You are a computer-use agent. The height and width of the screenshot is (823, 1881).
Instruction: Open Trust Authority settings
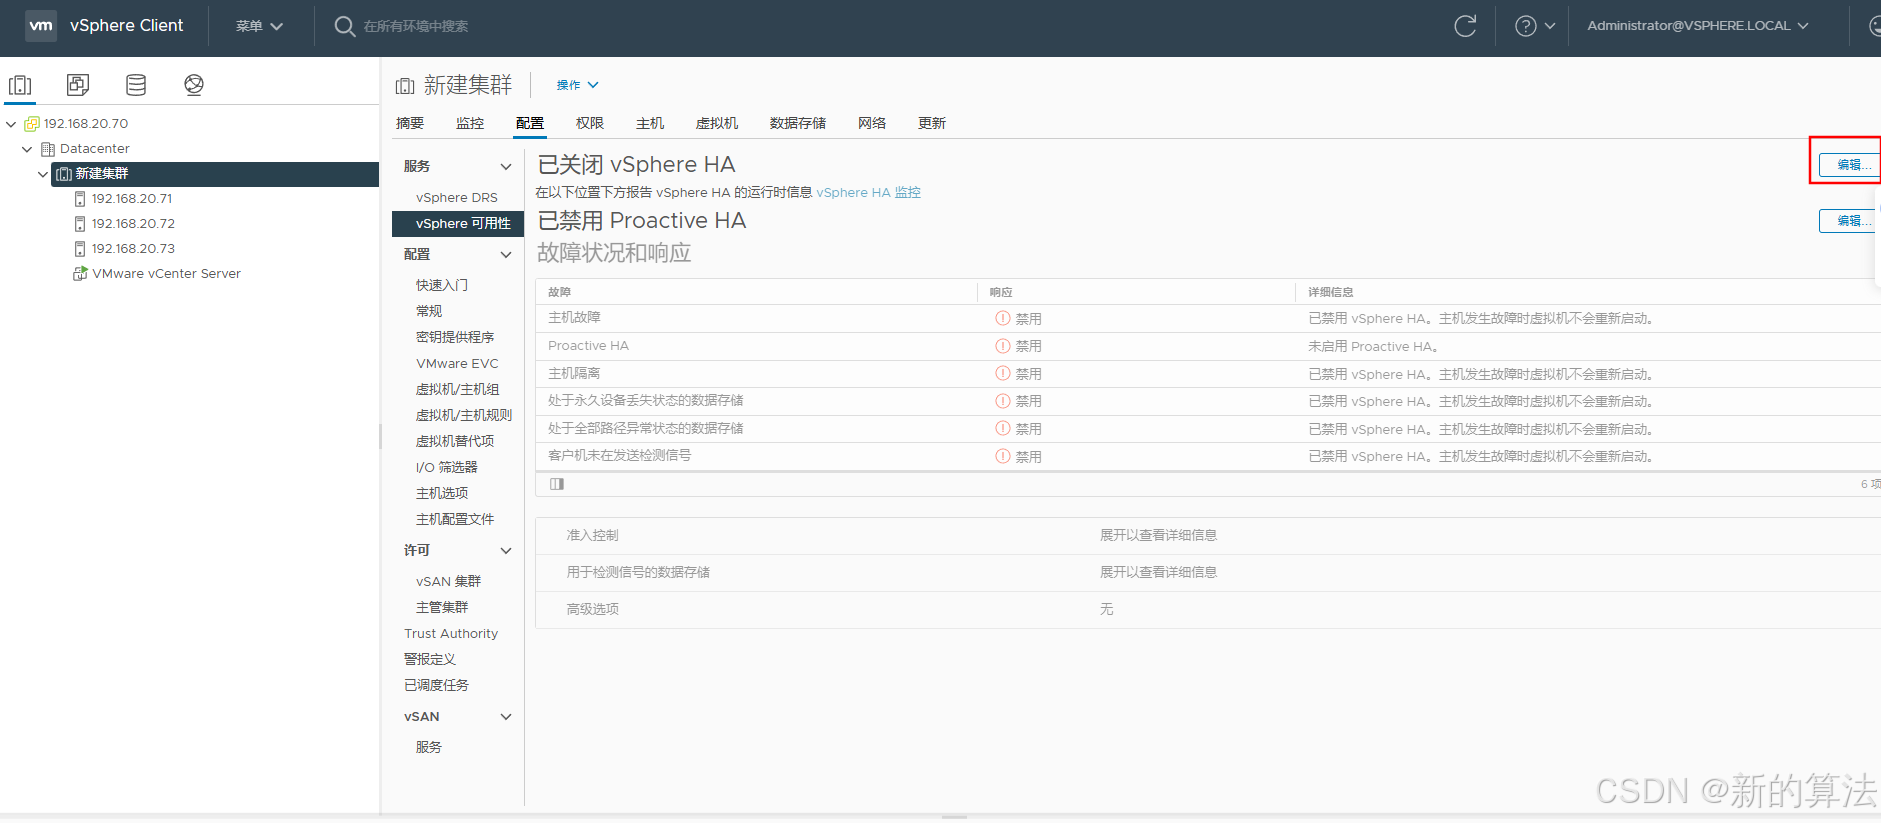pyautogui.click(x=451, y=634)
